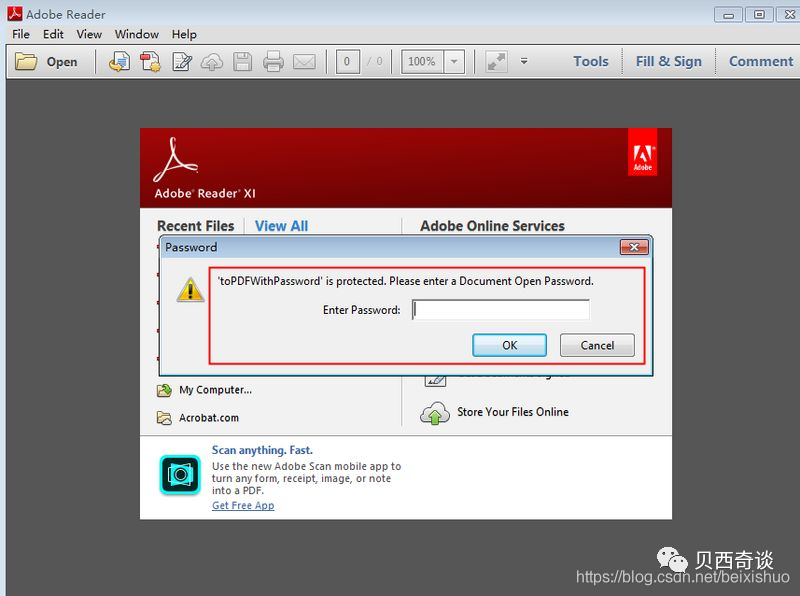800x596 pixels.
Task: Click the Open text button
Action: click(x=62, y=62)
